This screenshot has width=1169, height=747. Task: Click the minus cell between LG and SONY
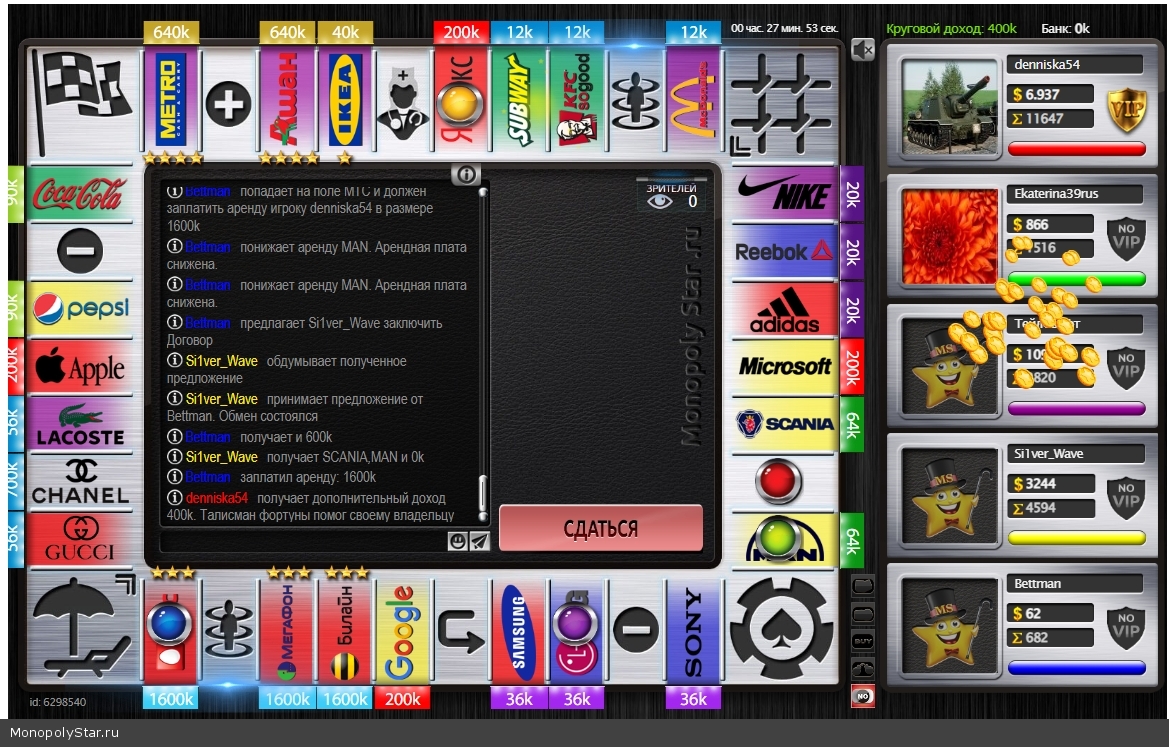[635, 631]
